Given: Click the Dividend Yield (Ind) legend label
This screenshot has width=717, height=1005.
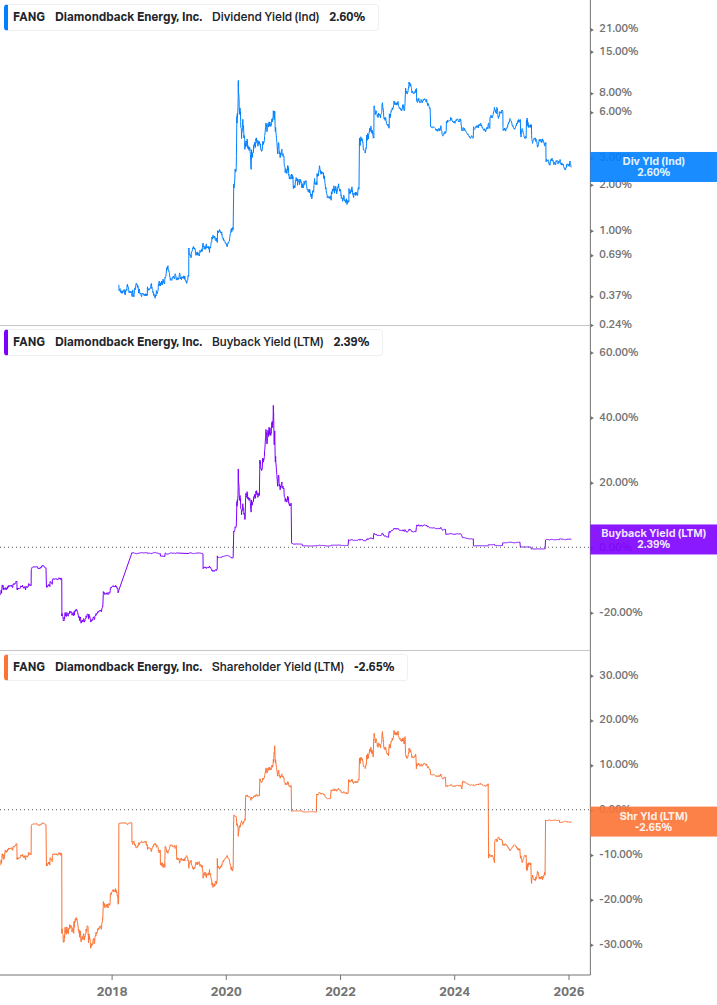Looking at the screenshot, I should [x=265, y=17].
